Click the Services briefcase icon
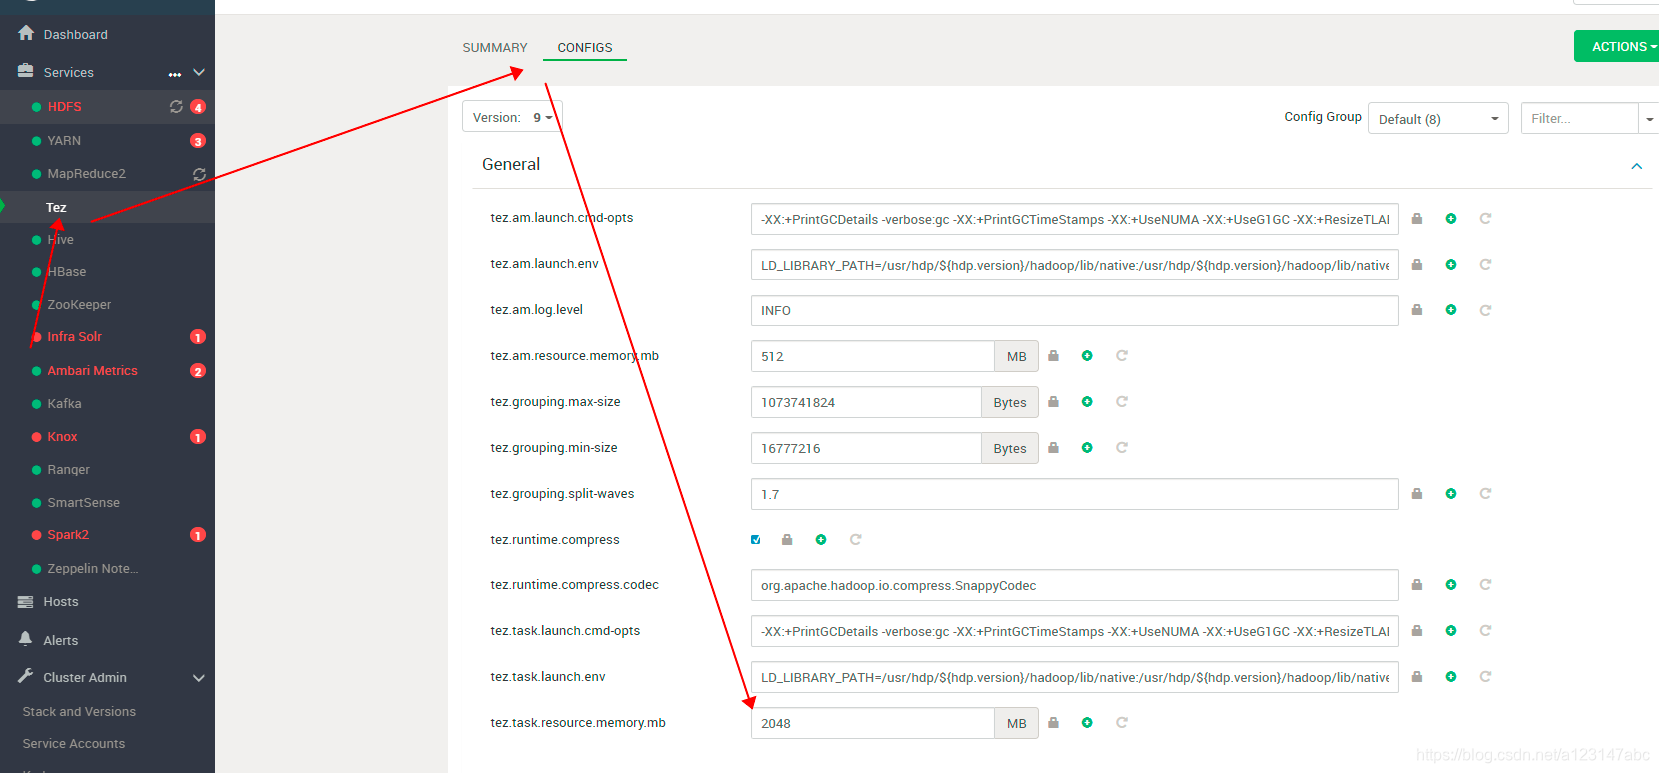1659x773 pixels. coord(26,71)
